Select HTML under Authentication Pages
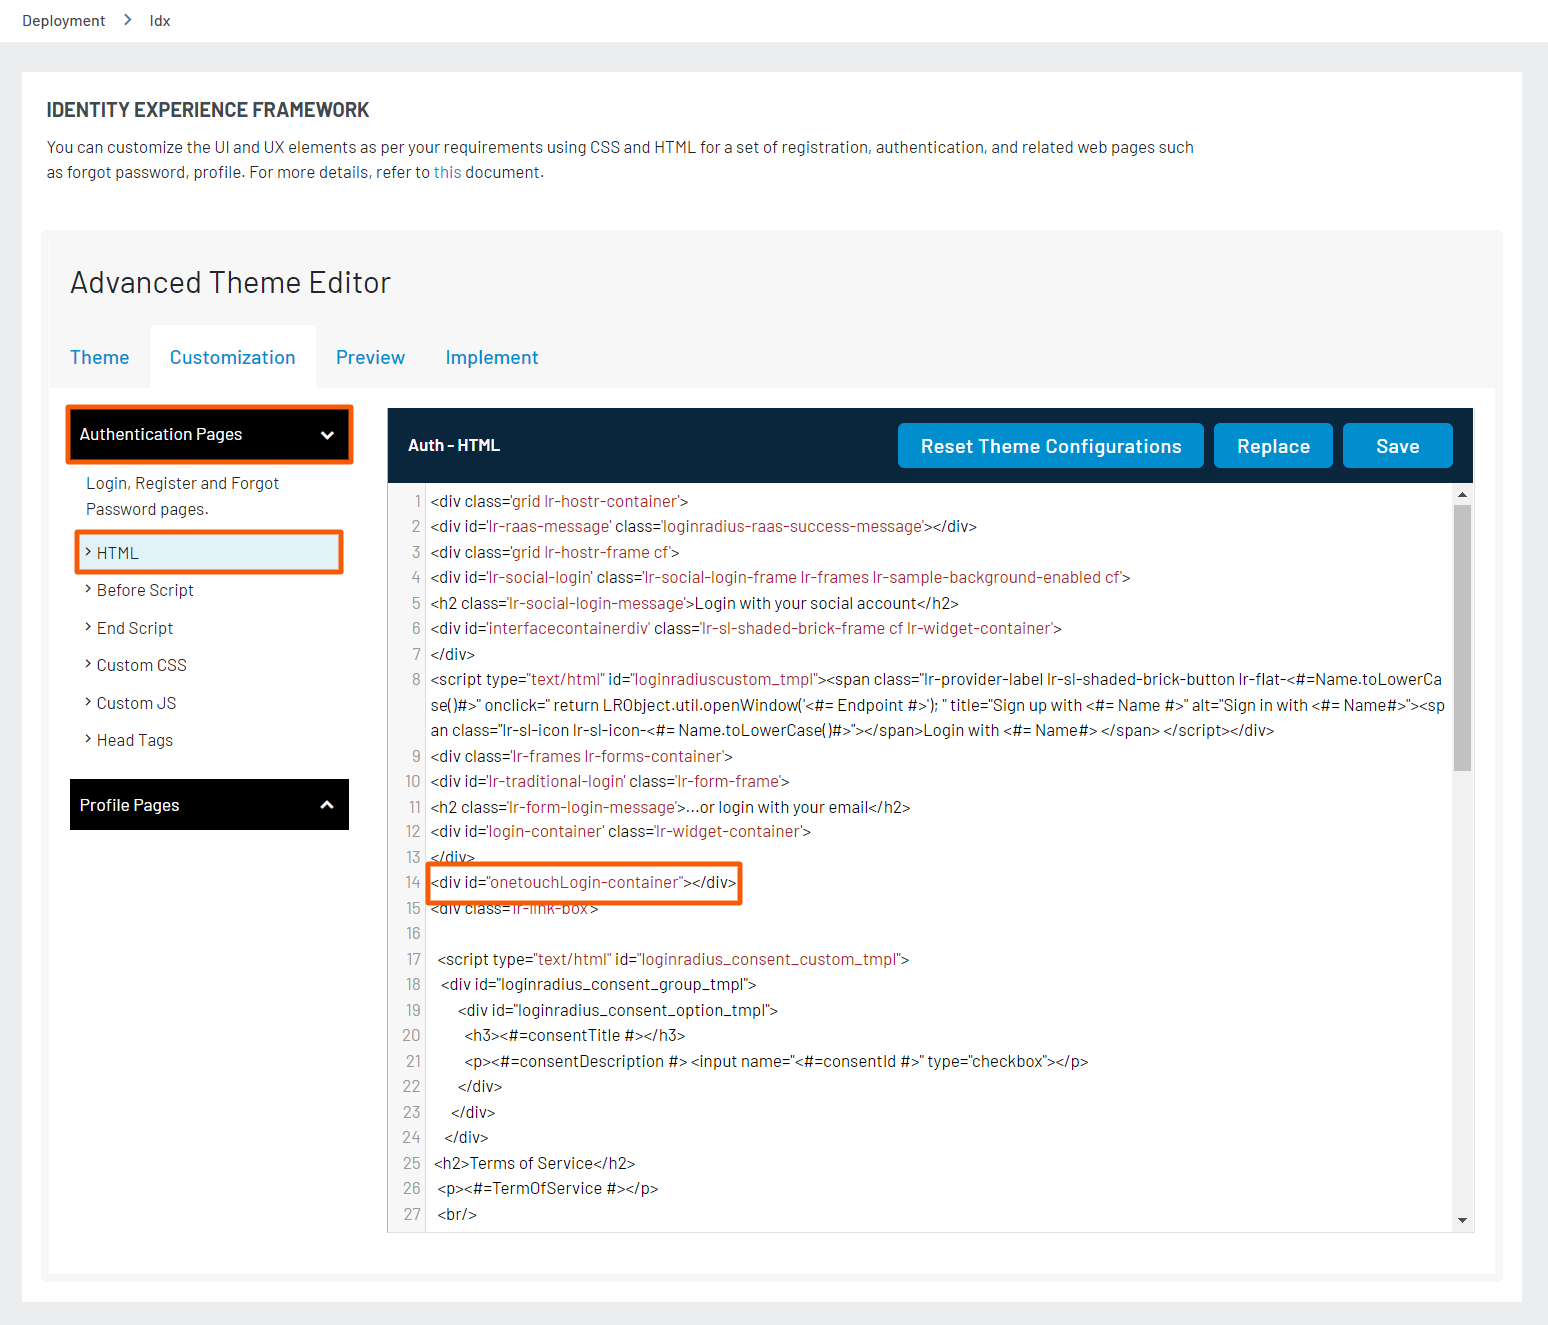This screenshot has width=1548, height=1325. (x=117, y=551)
